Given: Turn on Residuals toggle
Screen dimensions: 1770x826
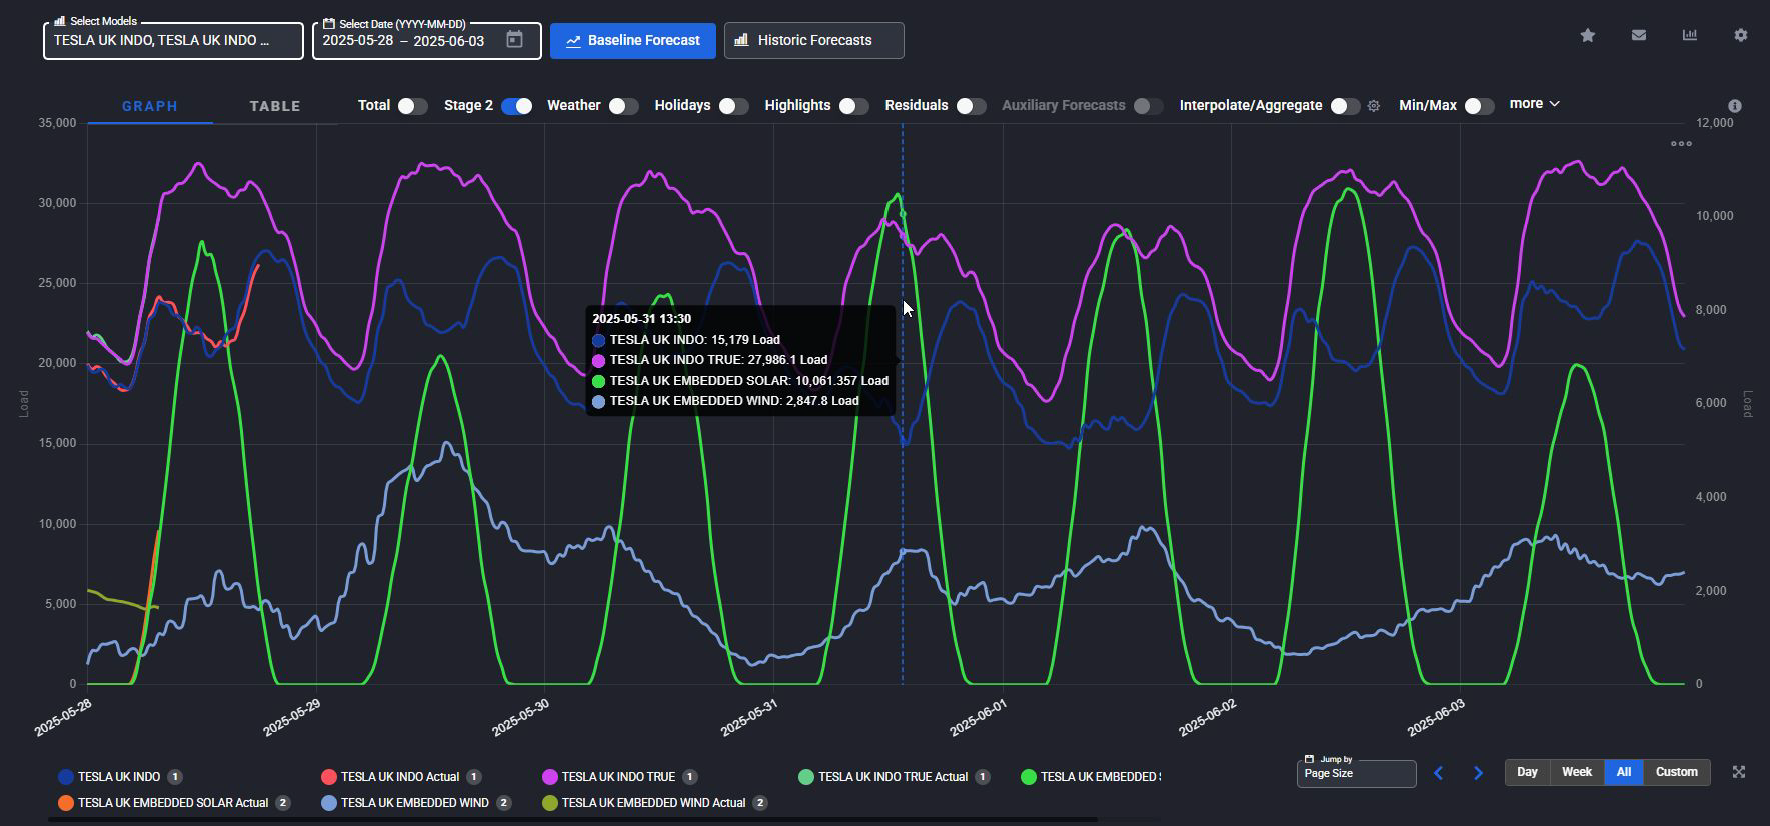Looking at the screenshot, I should [971, 106].
